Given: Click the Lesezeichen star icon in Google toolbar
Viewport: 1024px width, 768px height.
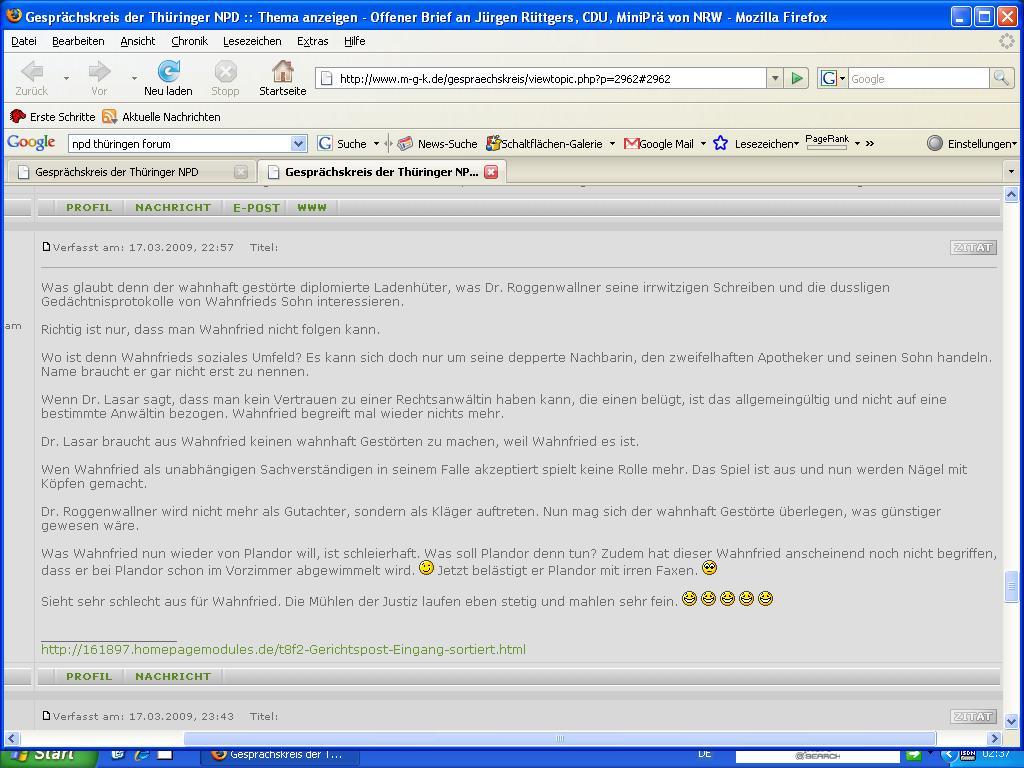Looking at the screenshot, I should [x=720, y=144].
